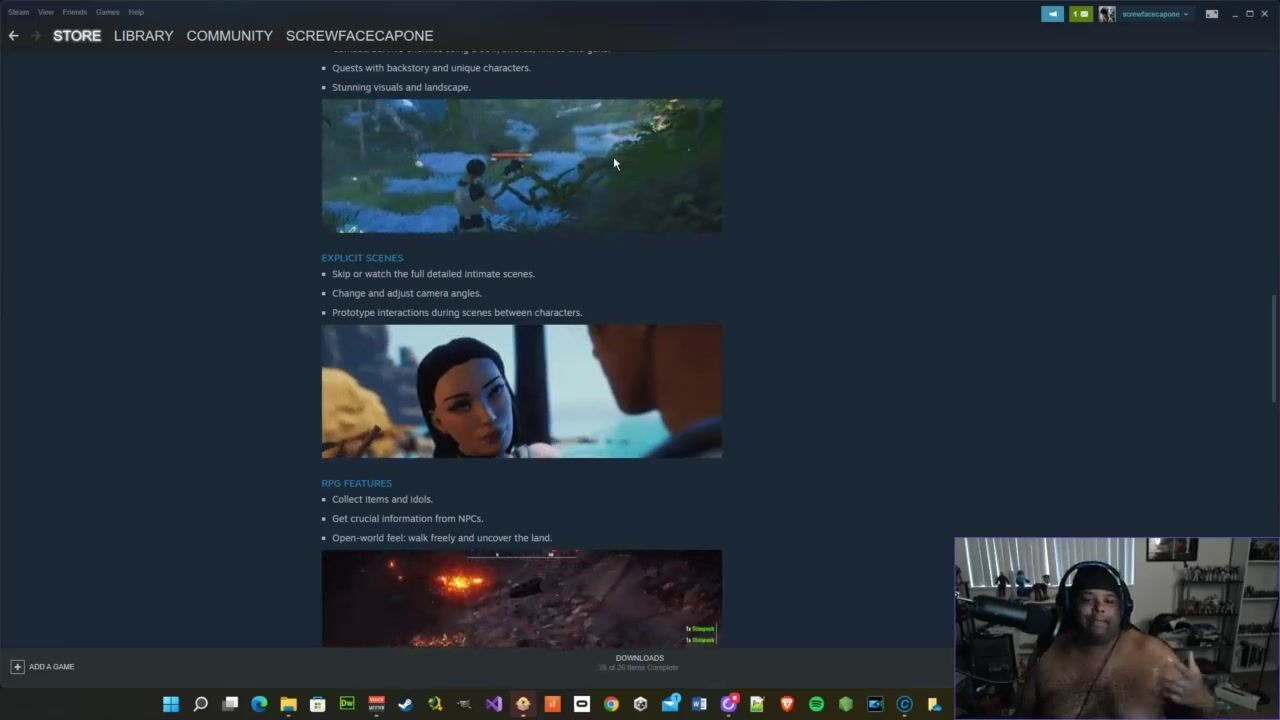
Task: Open the Downloads status at bottom
Action: pos(639,662)
